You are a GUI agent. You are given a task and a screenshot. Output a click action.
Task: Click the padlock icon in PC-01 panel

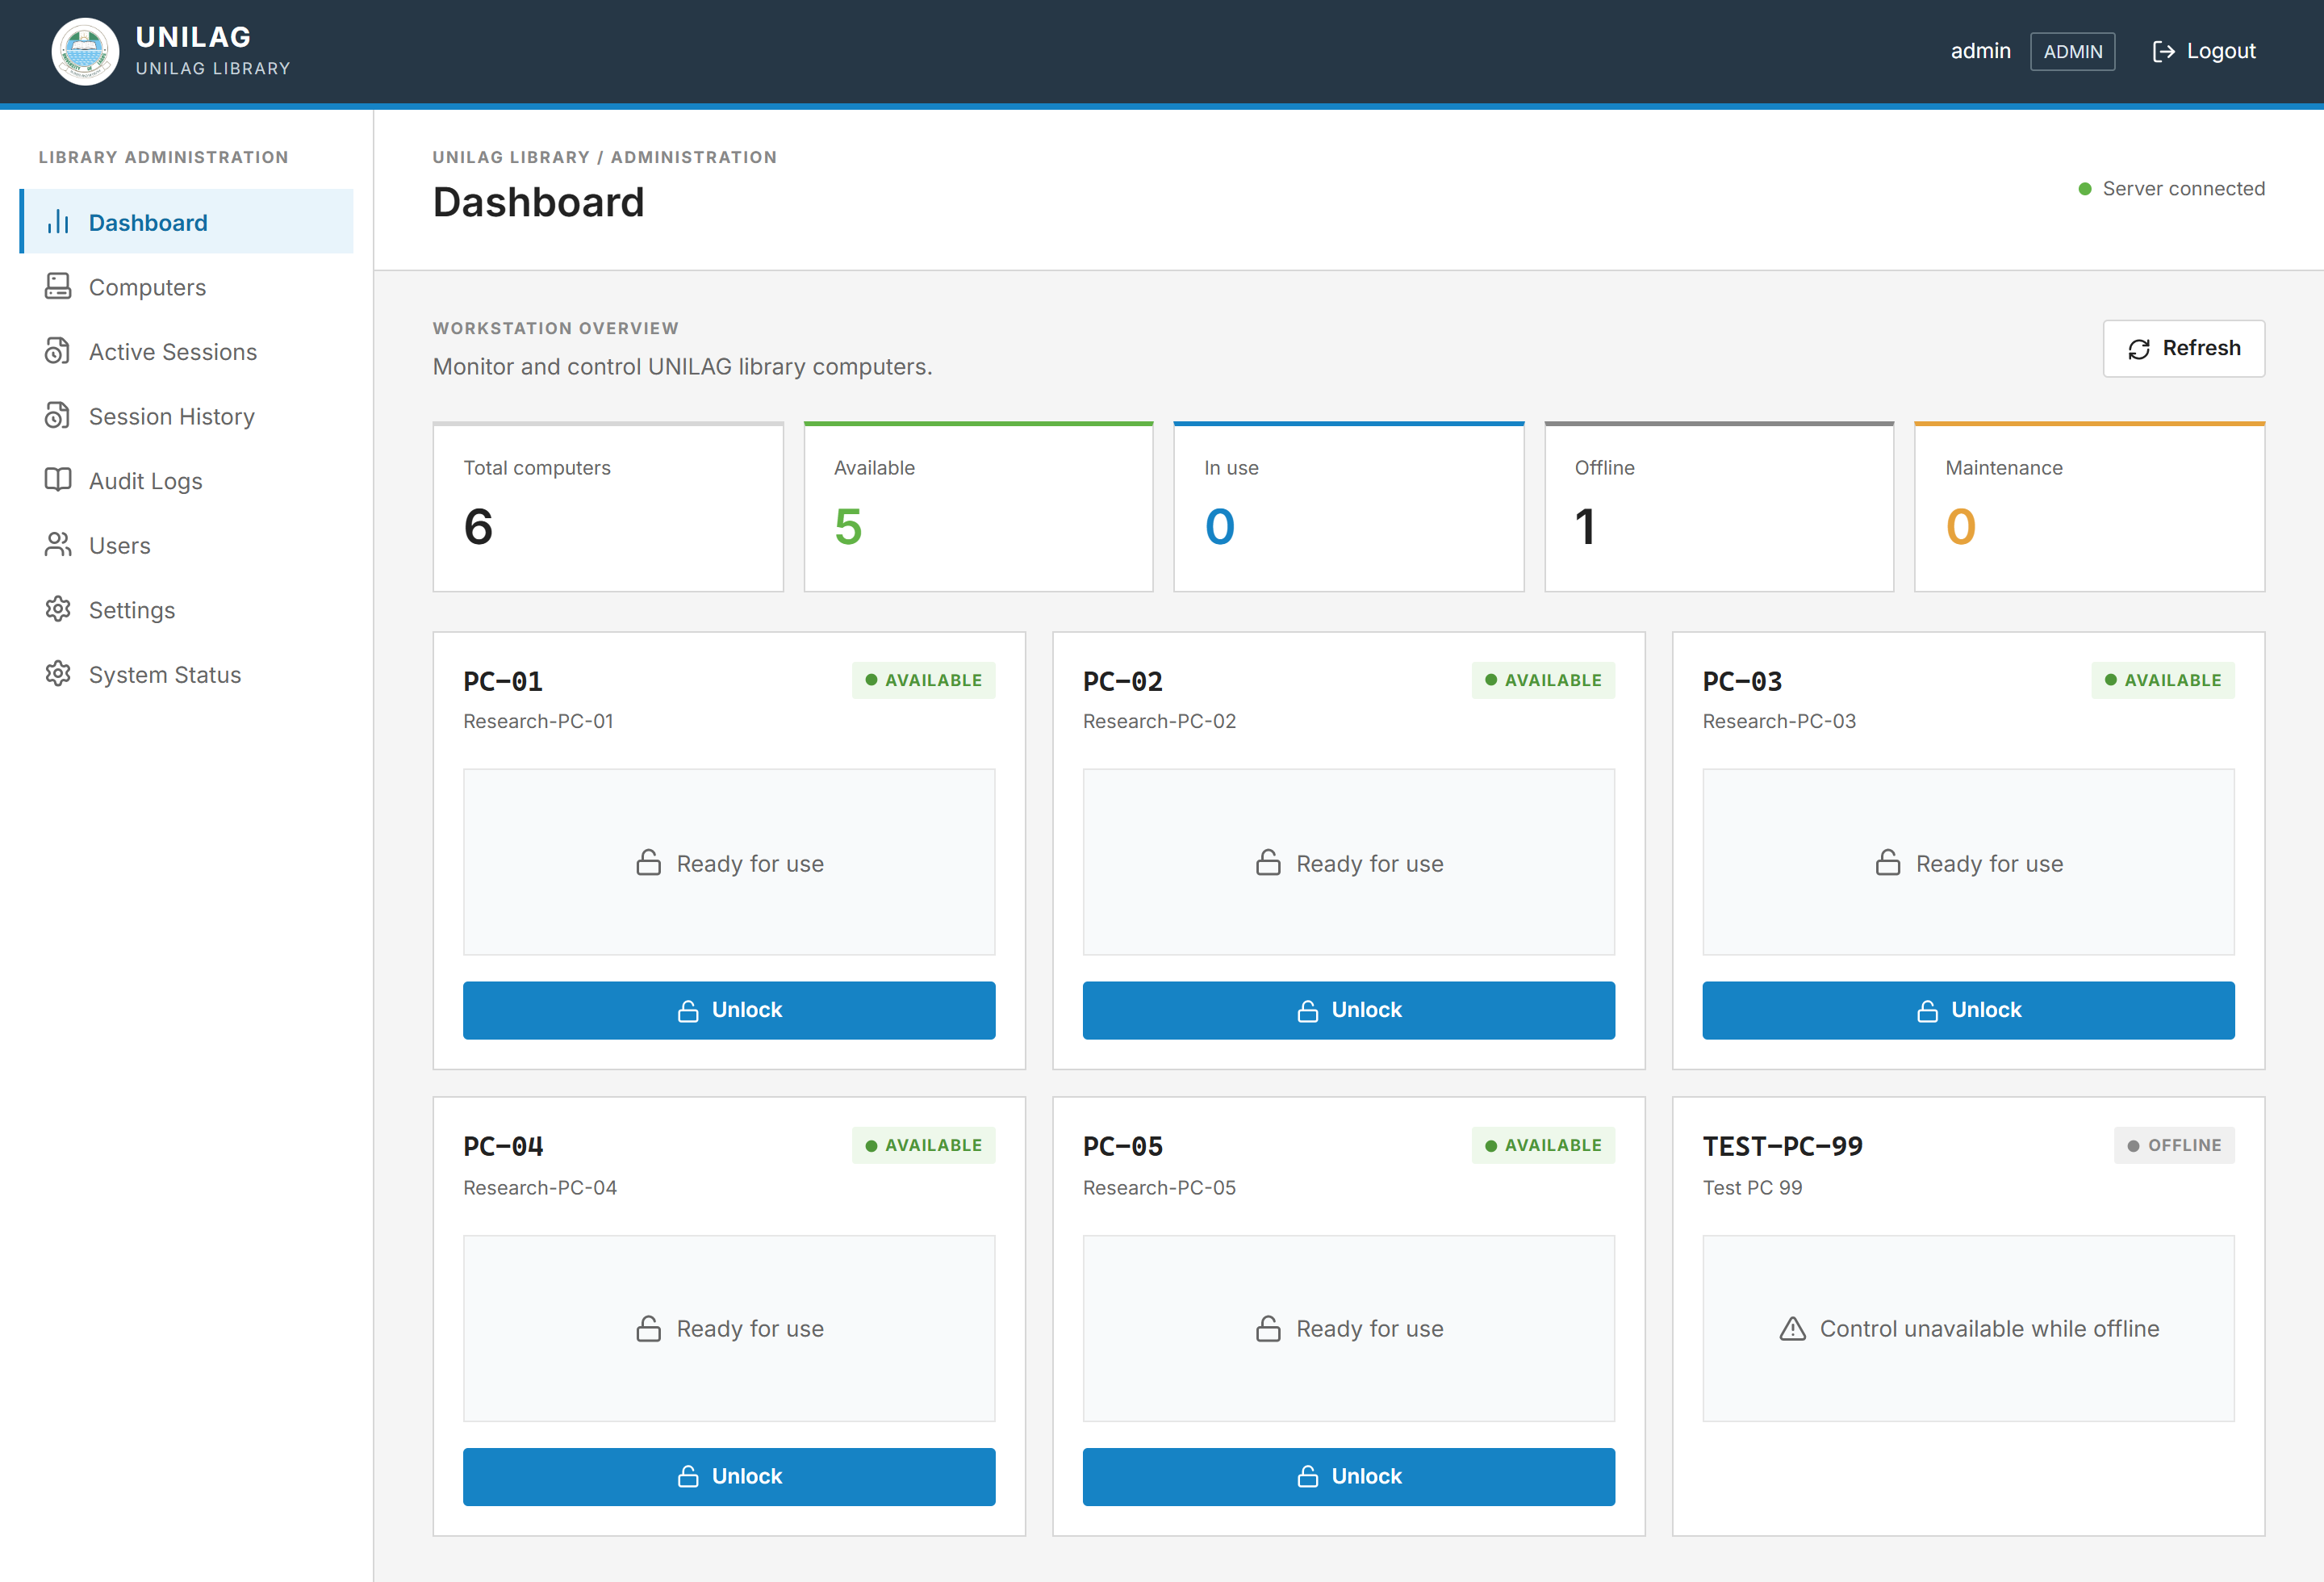pyautogui.click(x=649, y=863)
